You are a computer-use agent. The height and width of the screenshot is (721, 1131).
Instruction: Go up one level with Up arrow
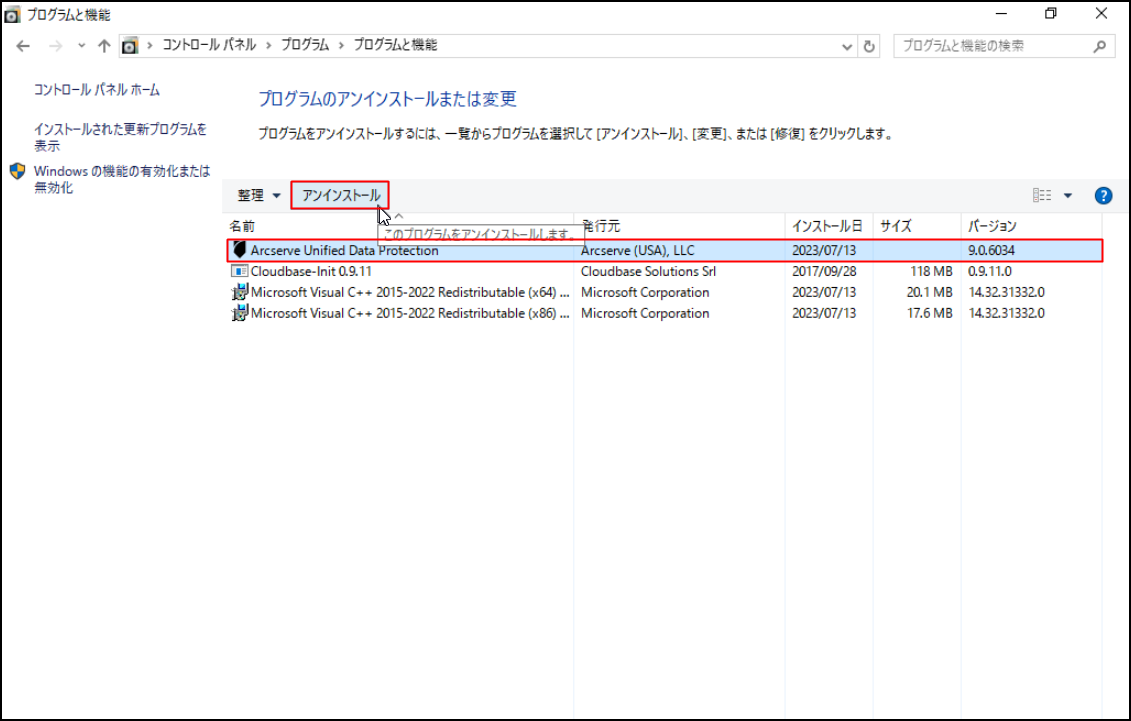(105, 46)
